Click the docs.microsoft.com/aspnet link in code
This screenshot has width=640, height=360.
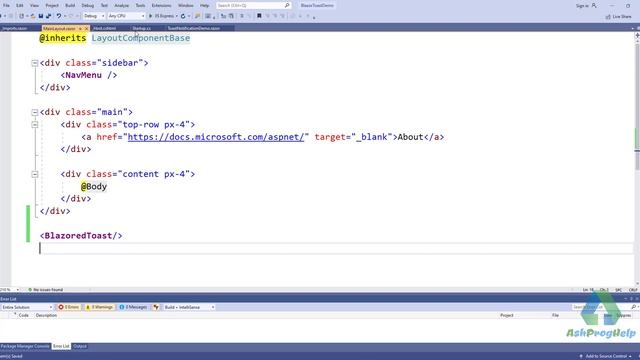click(216, 137)
